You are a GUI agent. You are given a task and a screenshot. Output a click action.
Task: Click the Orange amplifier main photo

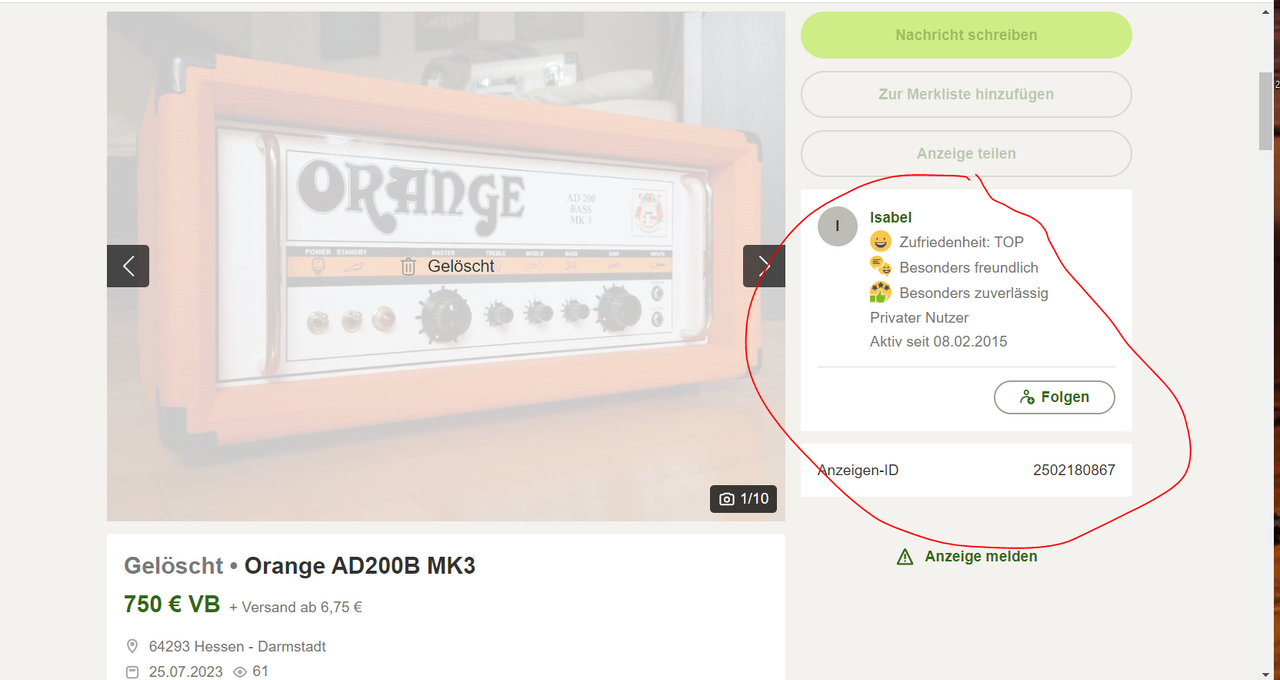pos(446,266)
